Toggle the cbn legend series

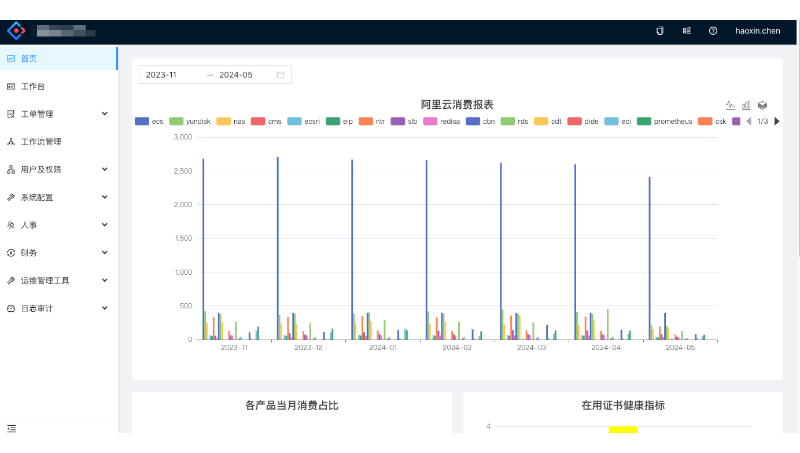(x=481, y=121)
